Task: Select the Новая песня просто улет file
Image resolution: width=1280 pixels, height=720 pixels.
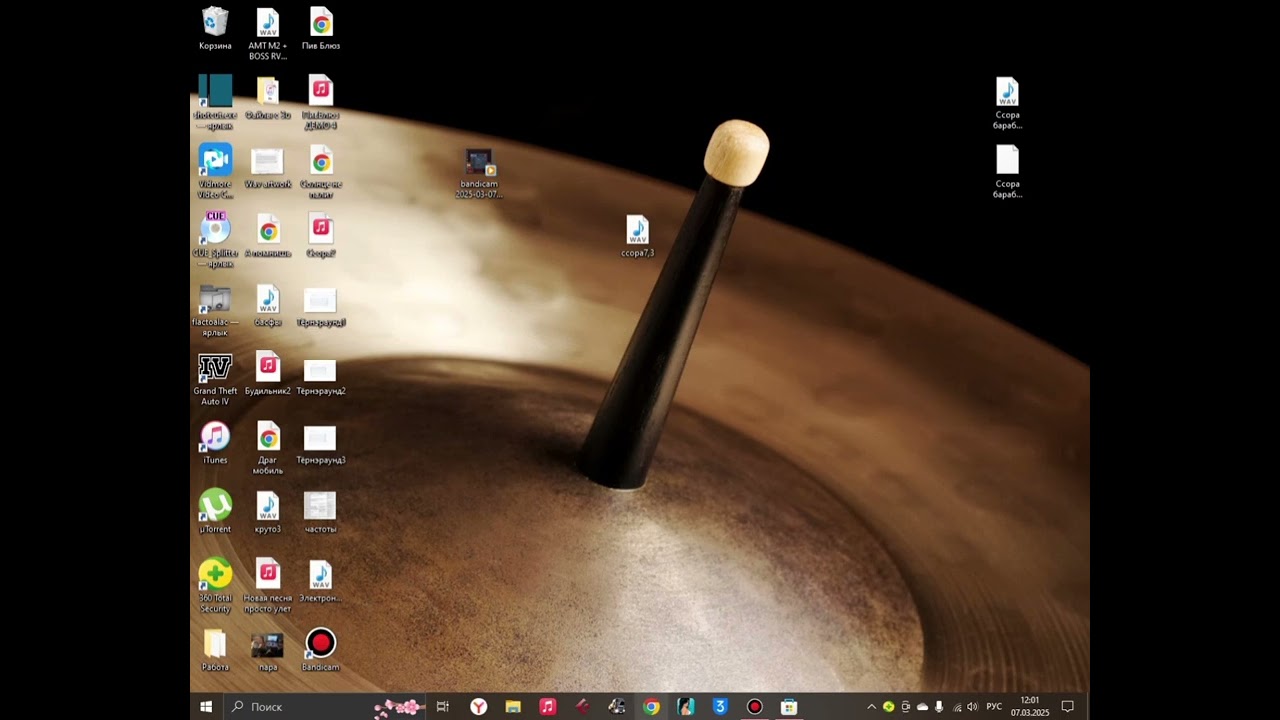Action: tap(268, 585)
